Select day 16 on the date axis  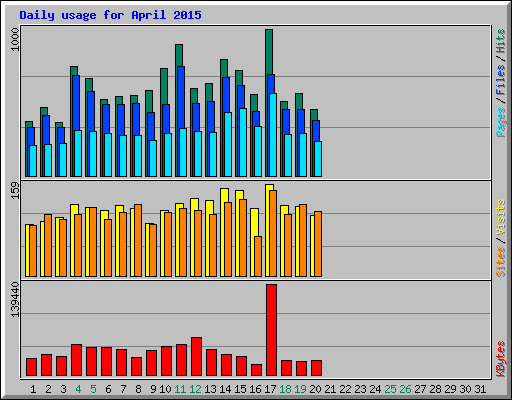[x=255, y=389]
